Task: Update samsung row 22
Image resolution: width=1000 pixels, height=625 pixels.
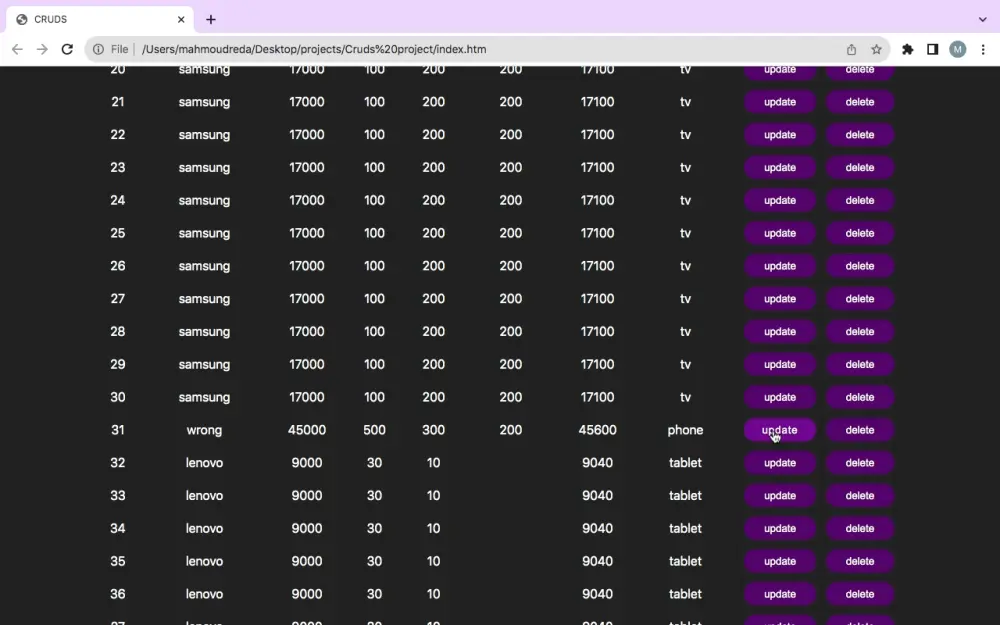Action: (x=779, y=135)
